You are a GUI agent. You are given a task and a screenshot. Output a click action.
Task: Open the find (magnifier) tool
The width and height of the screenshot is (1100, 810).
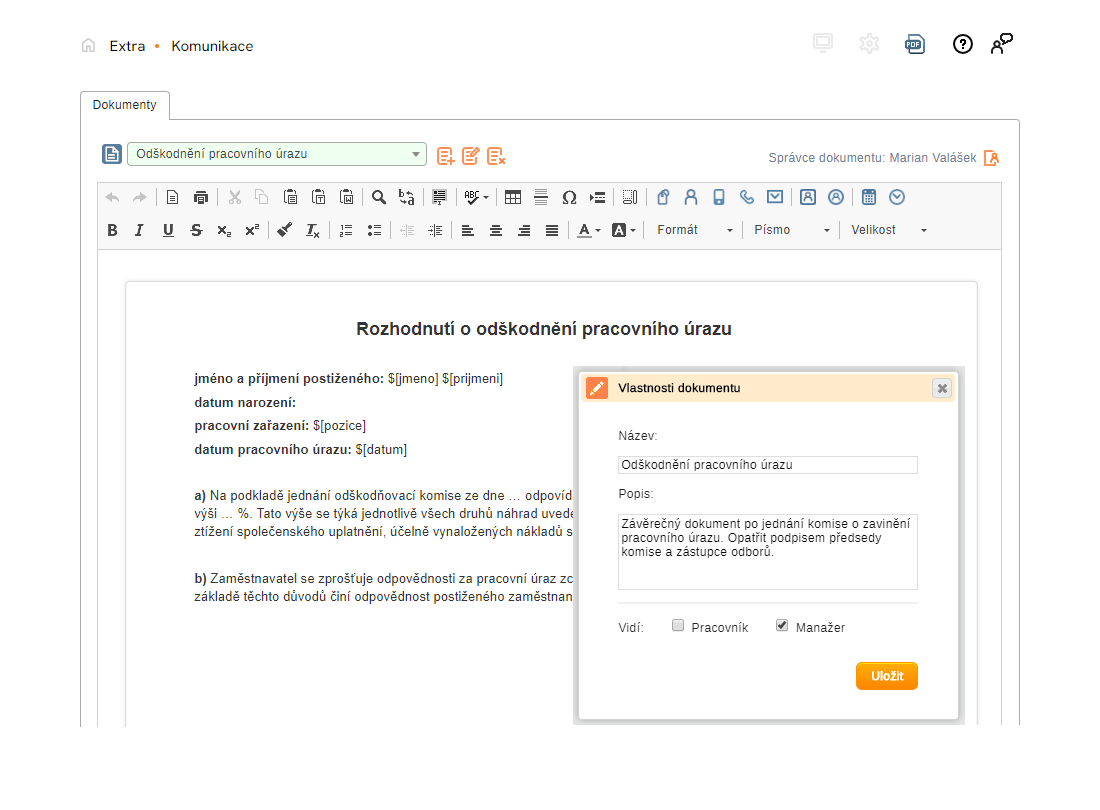[378, 197]
